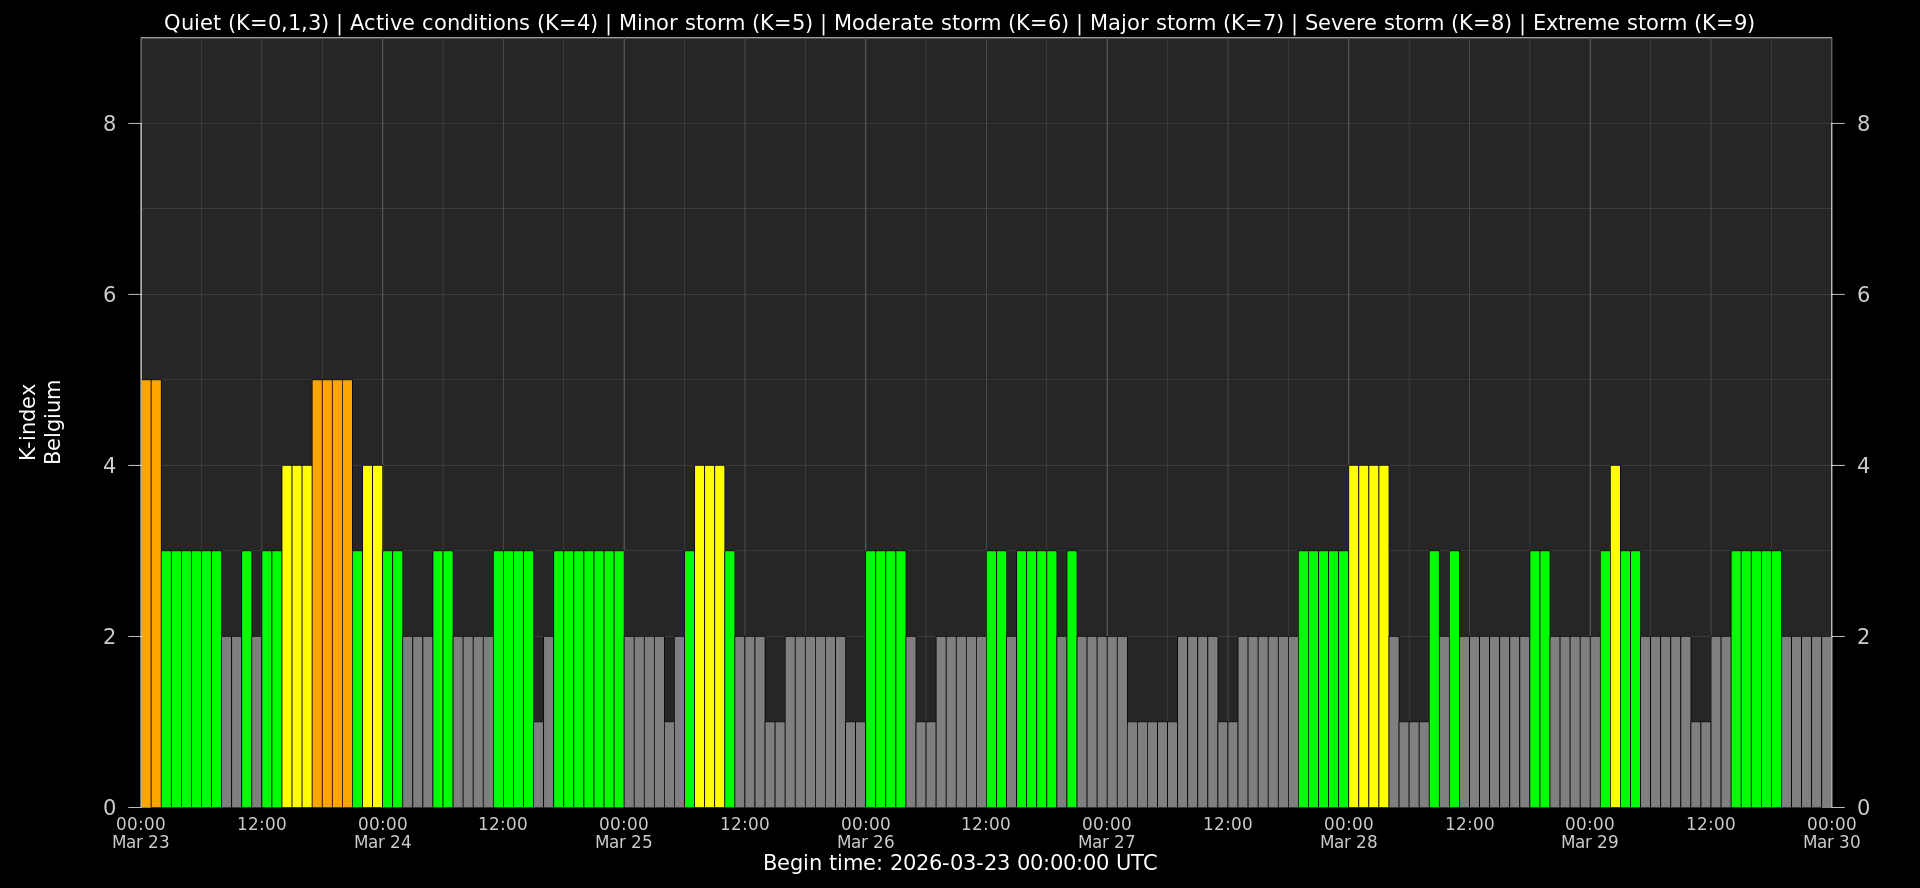Select the "Mar 25" date on the time axis

tap(623, 842)
